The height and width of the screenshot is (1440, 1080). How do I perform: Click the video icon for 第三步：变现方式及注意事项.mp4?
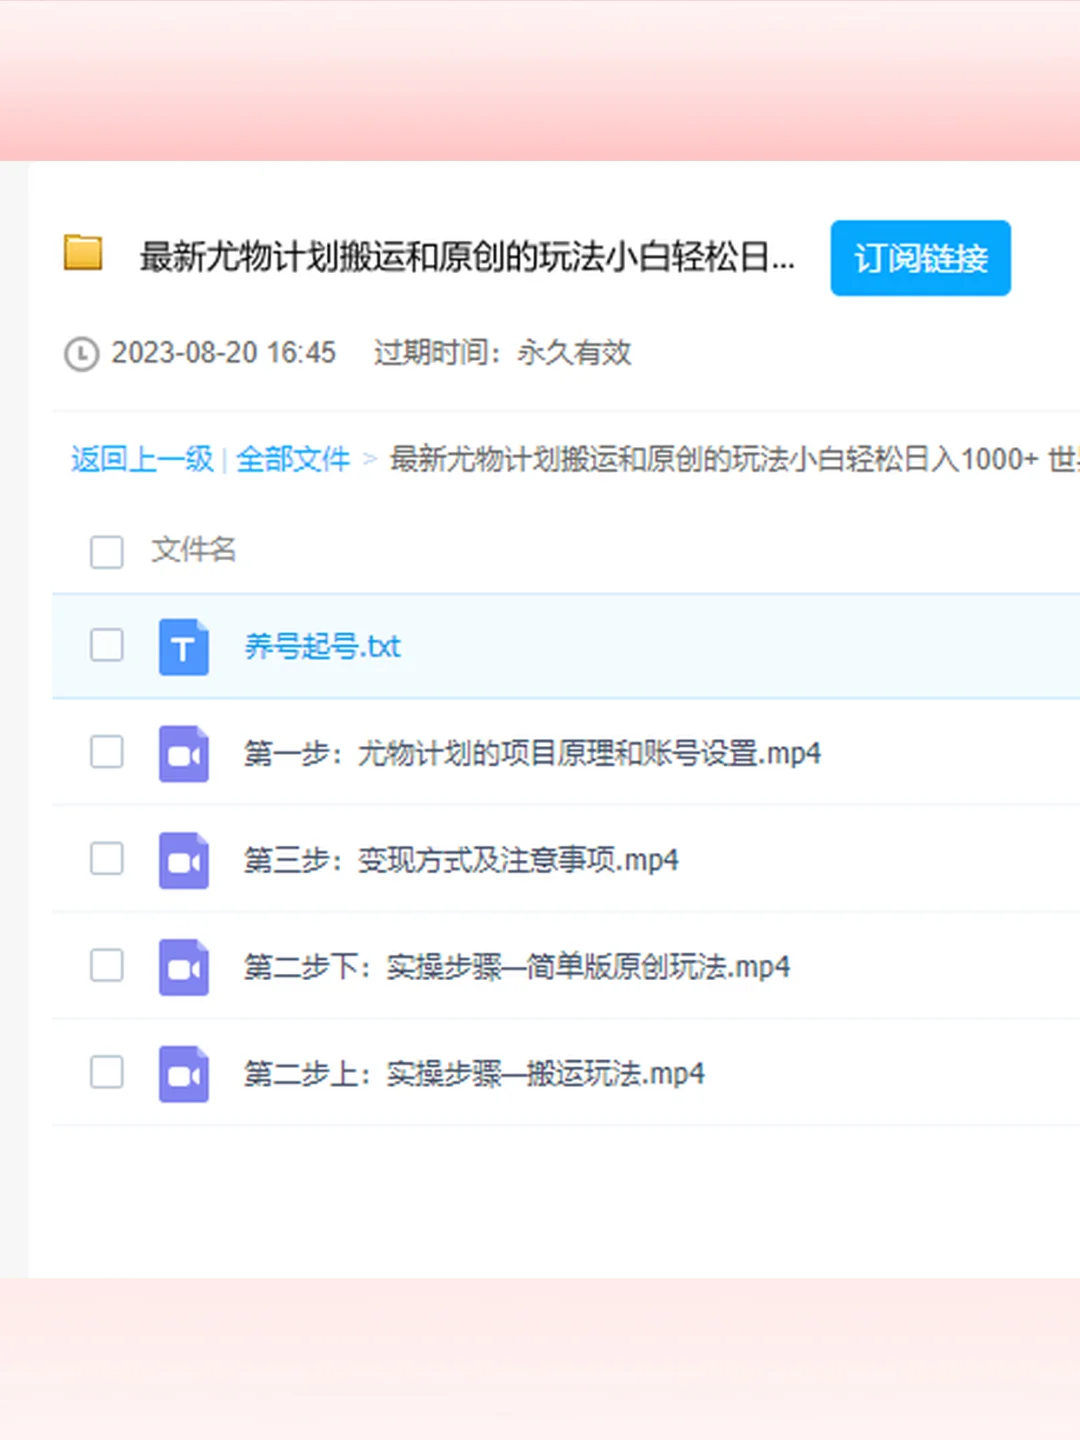184,860
